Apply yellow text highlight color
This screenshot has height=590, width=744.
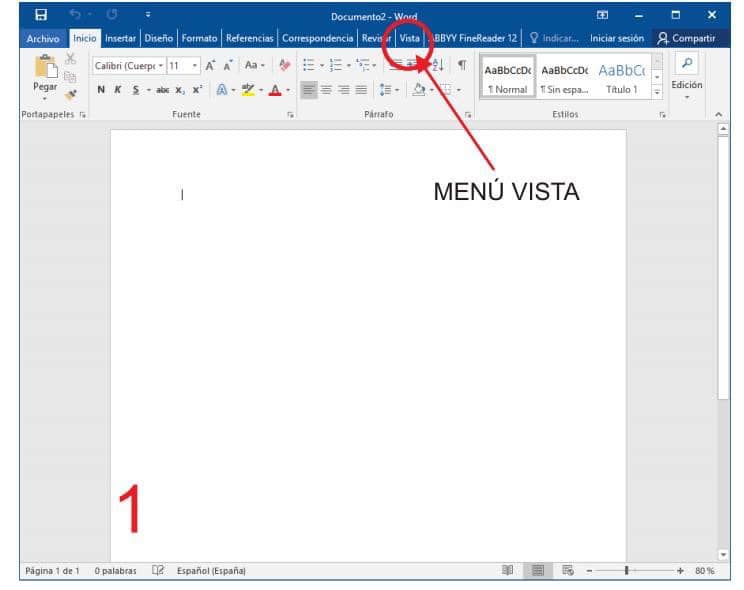tap(248, 89)
